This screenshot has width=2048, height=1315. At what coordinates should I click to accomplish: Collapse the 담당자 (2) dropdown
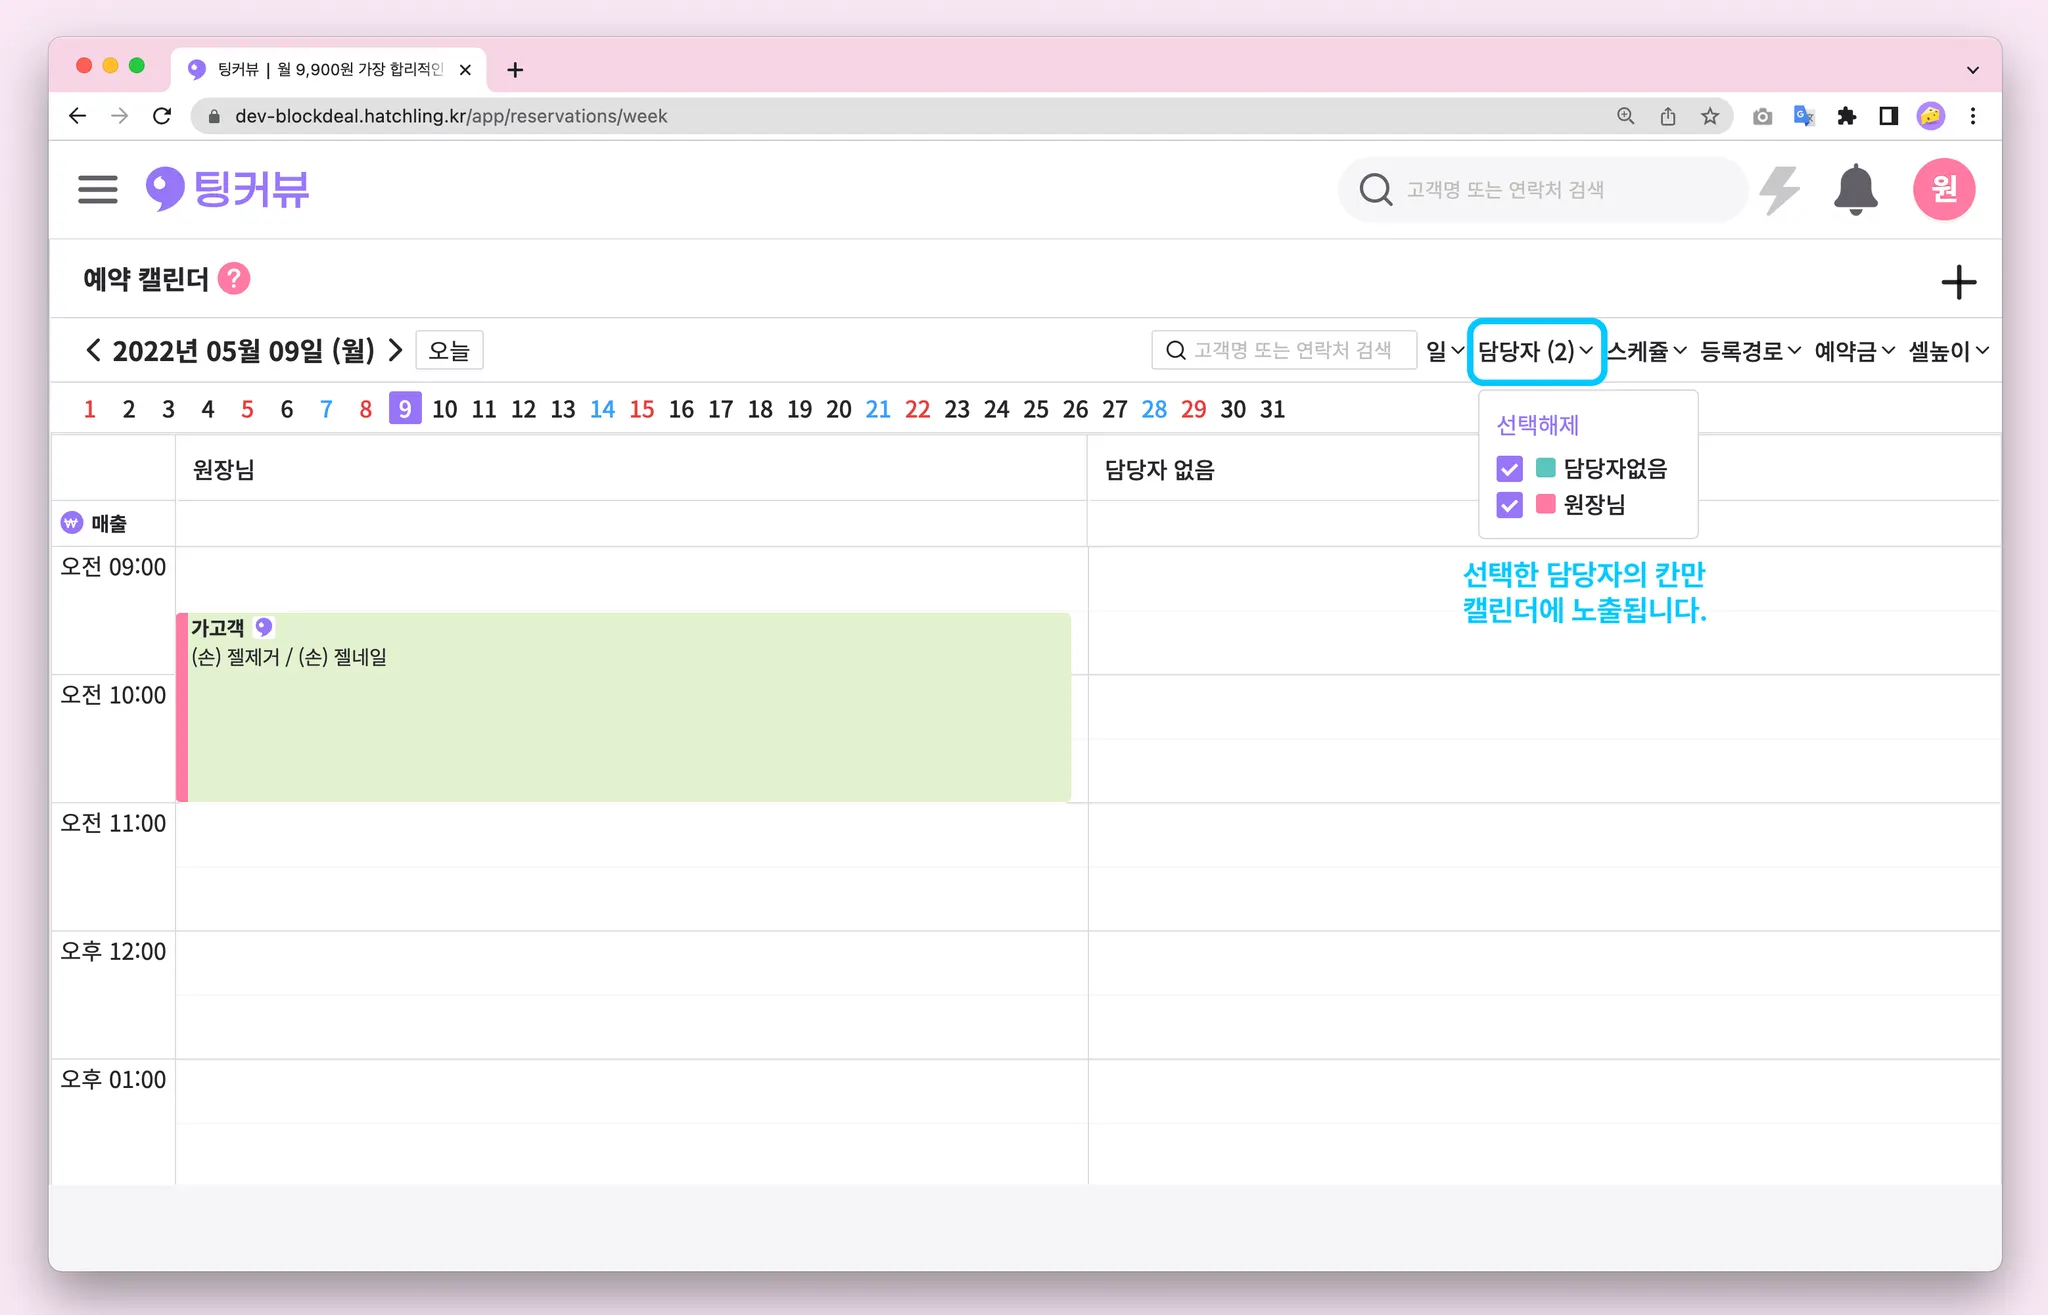click(1535, 351)
